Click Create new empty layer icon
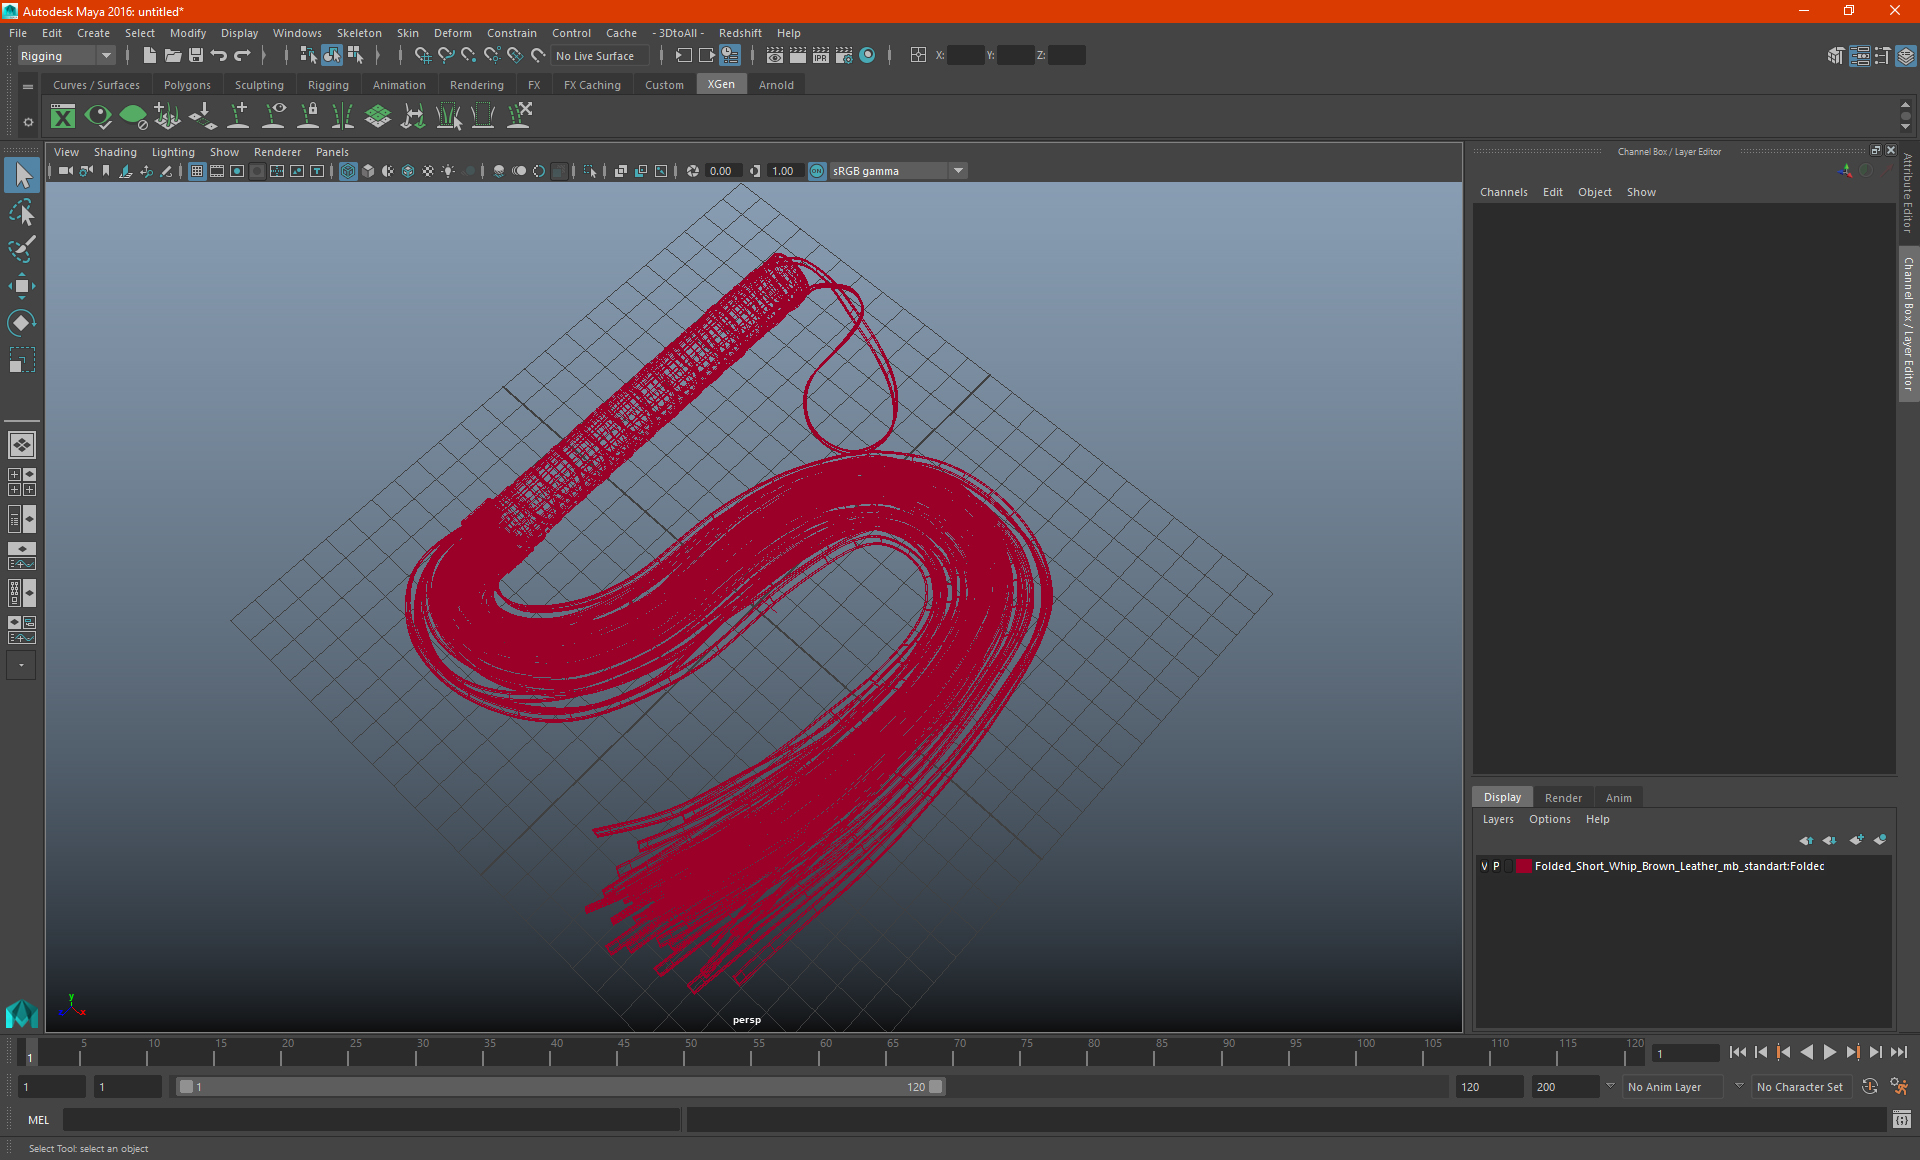1920x1160 pixels. click(1856, 840)
